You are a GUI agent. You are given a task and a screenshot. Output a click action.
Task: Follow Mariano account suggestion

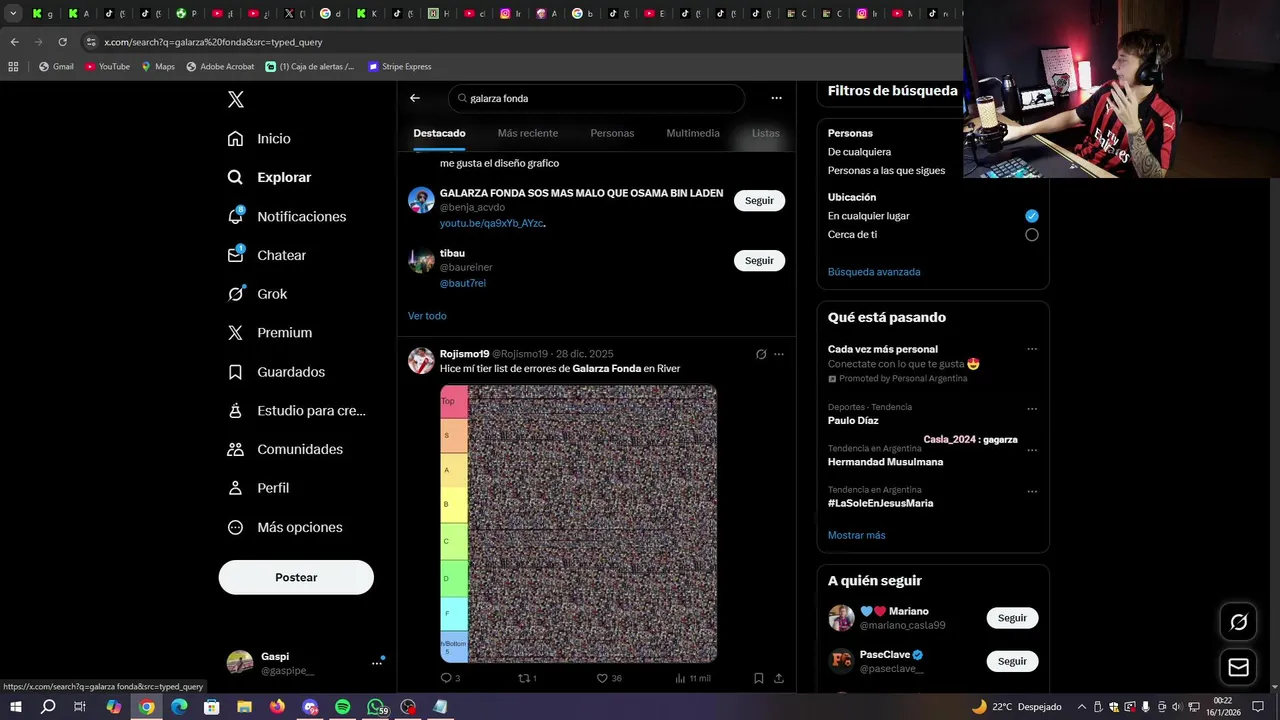(1012, 618)
